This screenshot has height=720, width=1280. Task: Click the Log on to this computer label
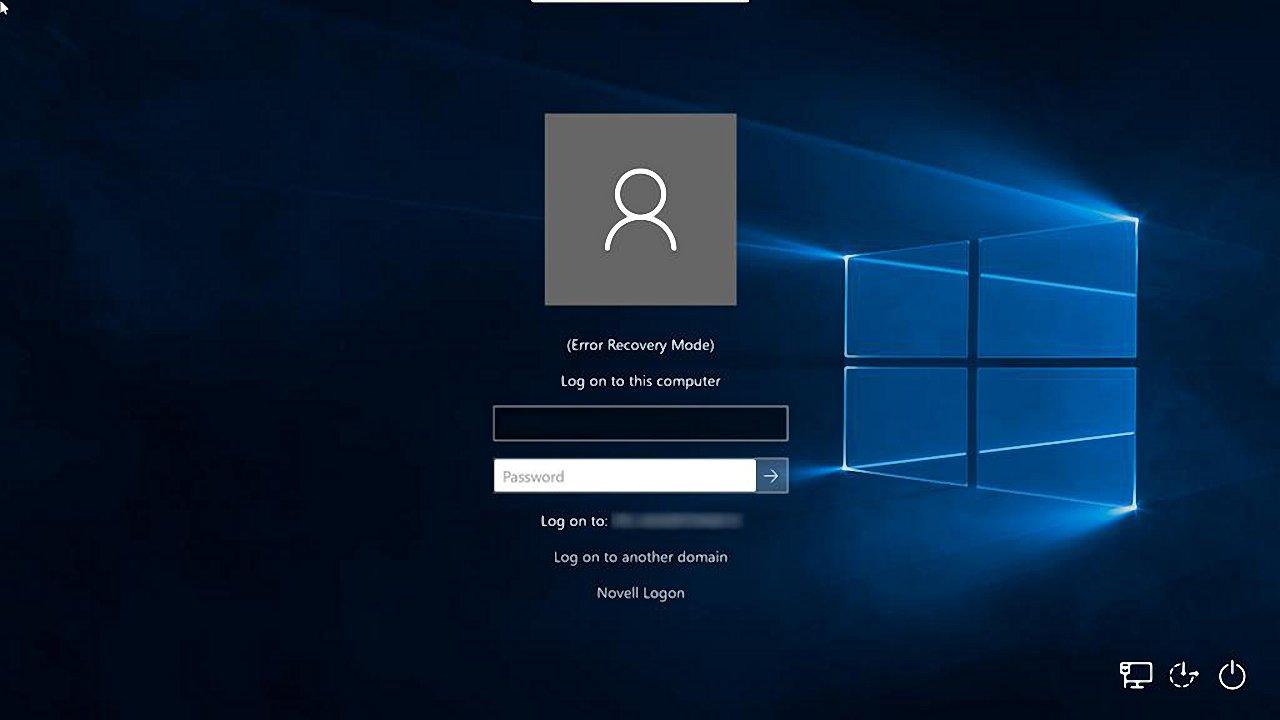pos(640,381)
